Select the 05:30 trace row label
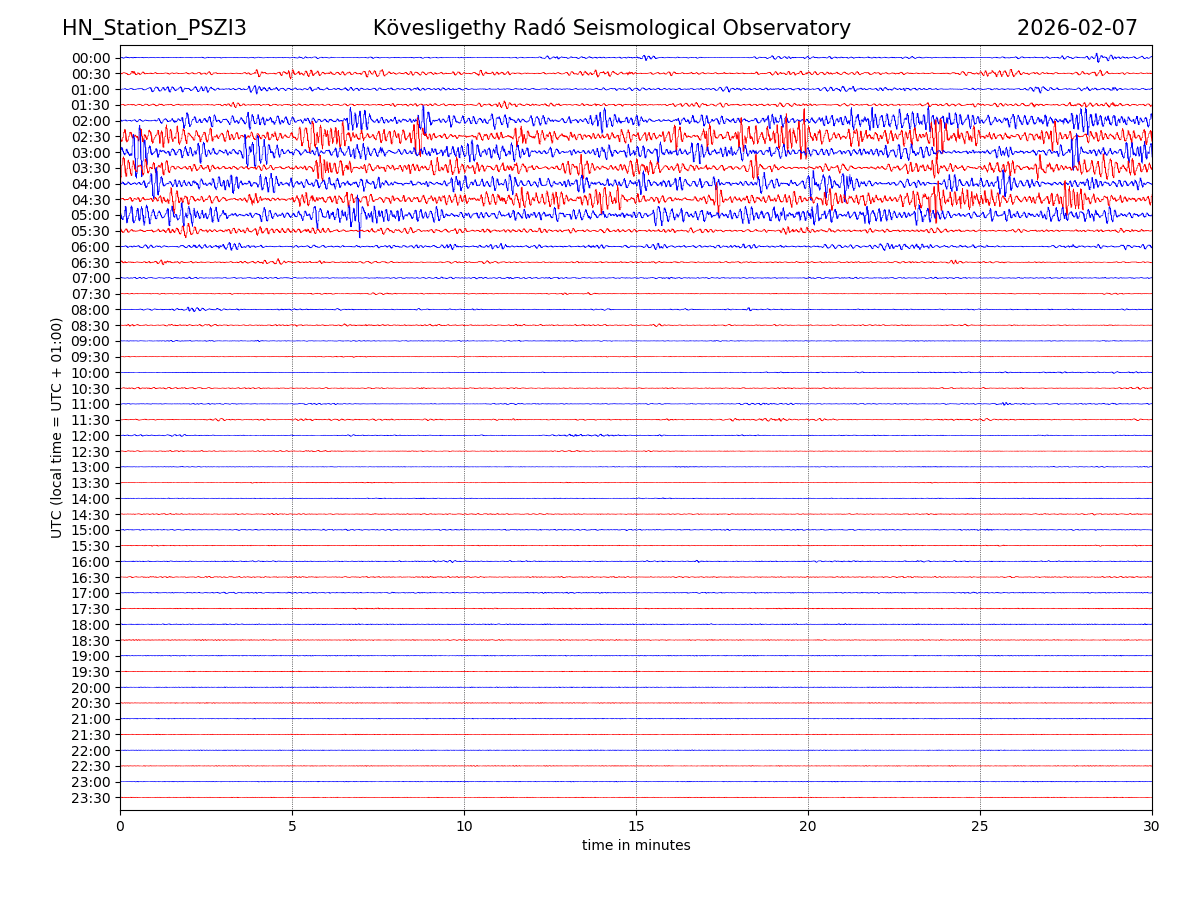 pos(91,231)
